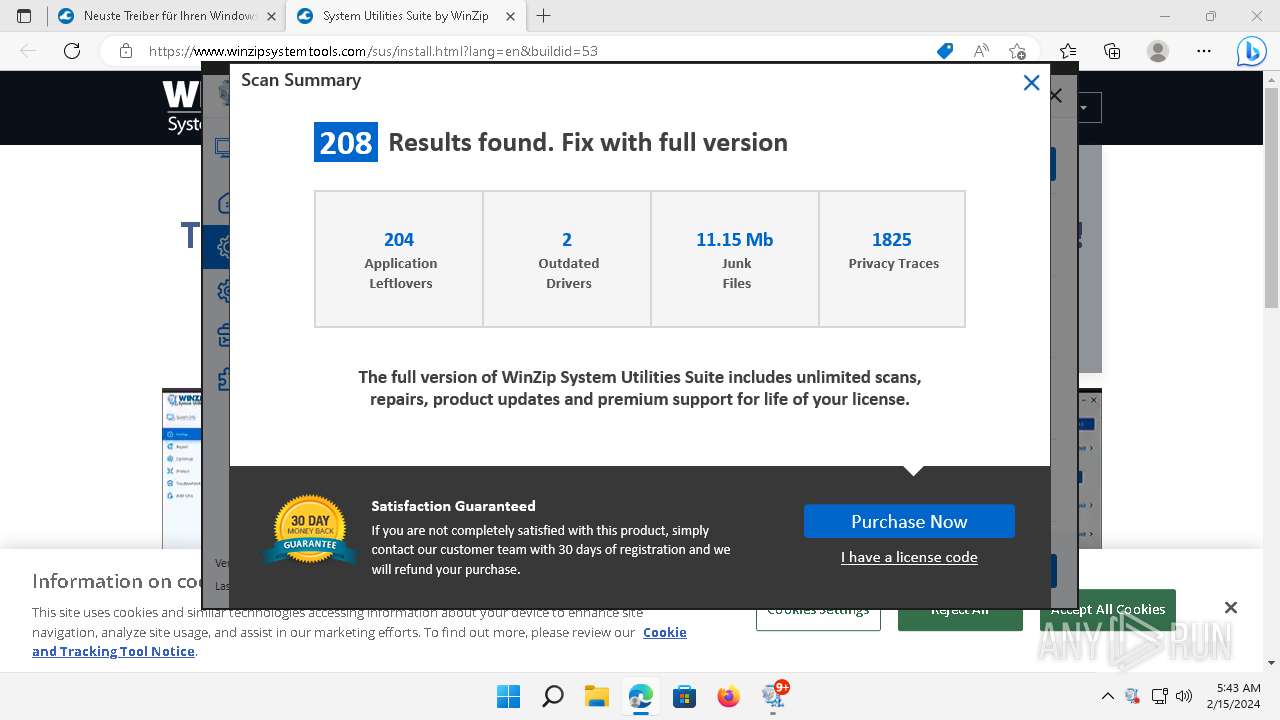This screenshot has height=720, width=1280.
Task: Click the 30 Day Money Back Guarantee badge
Action: (x=310, y=530)
